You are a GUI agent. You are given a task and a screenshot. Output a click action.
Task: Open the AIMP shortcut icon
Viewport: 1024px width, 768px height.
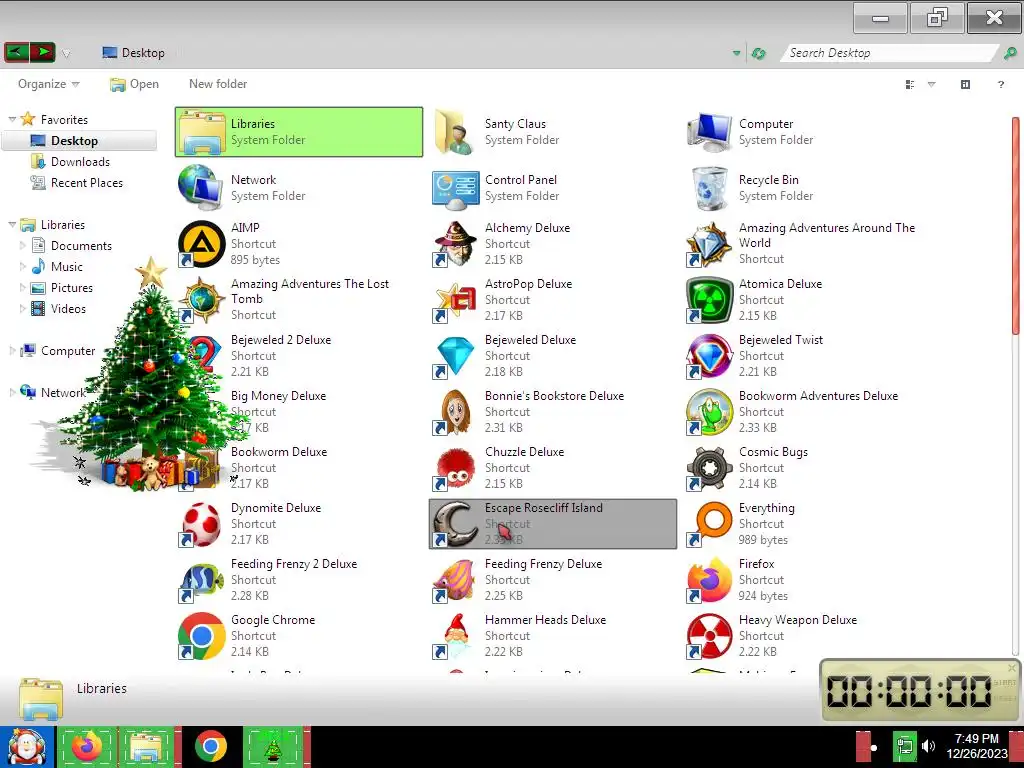(202, 244)
